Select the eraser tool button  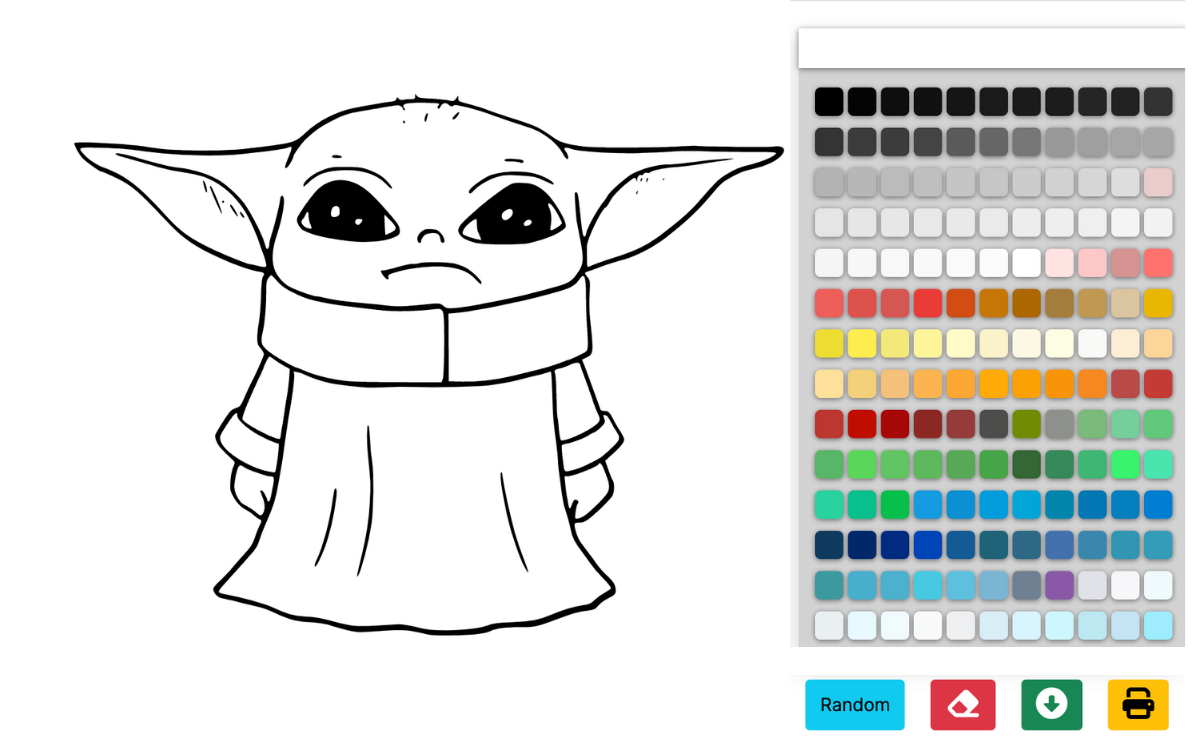963,705
